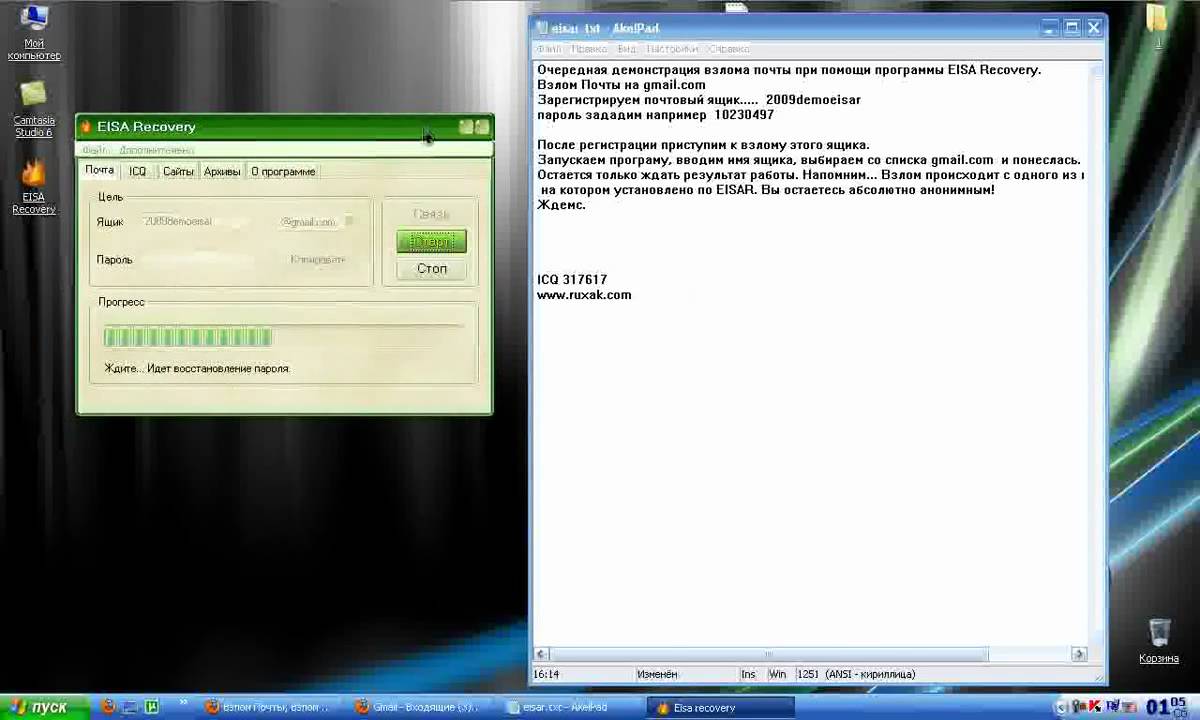
Task: Click the ICQ 317617 line in AkelPad
Action: click(572, 280)
